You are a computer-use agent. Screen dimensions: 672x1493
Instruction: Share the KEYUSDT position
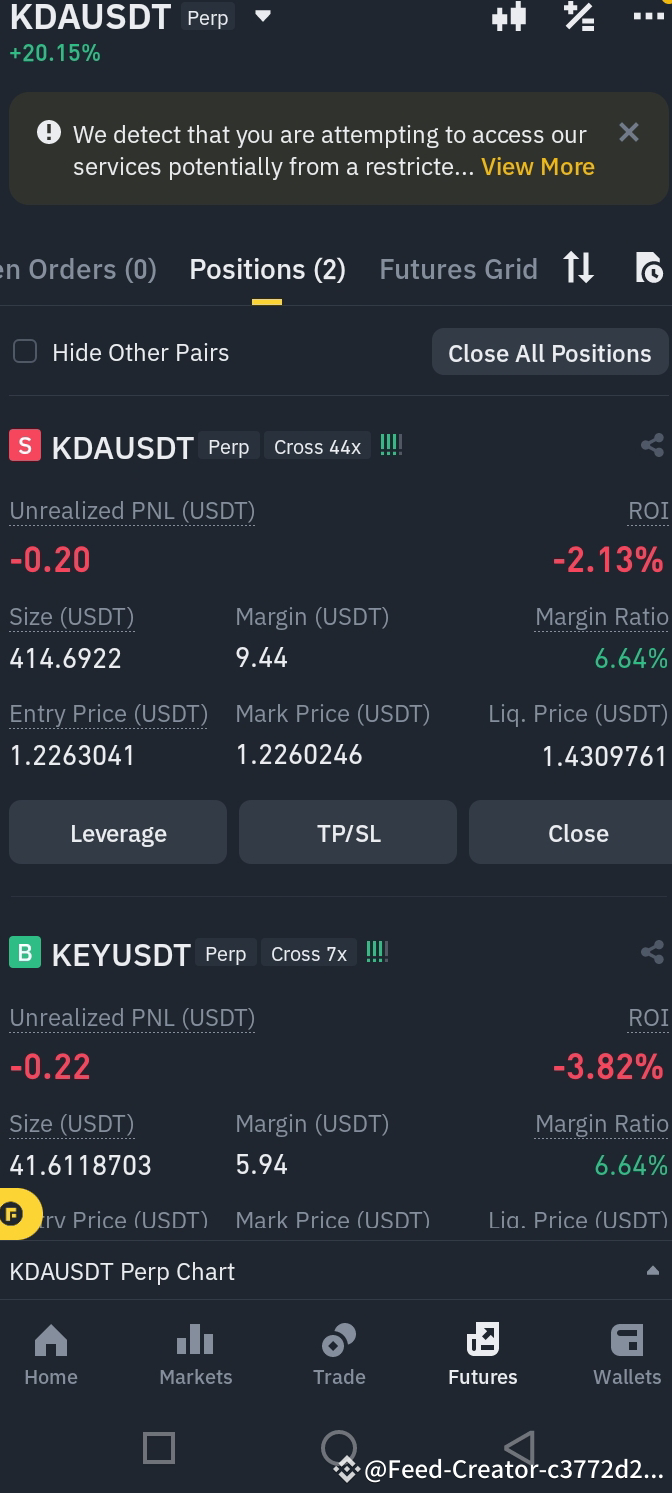coord(652,952)
